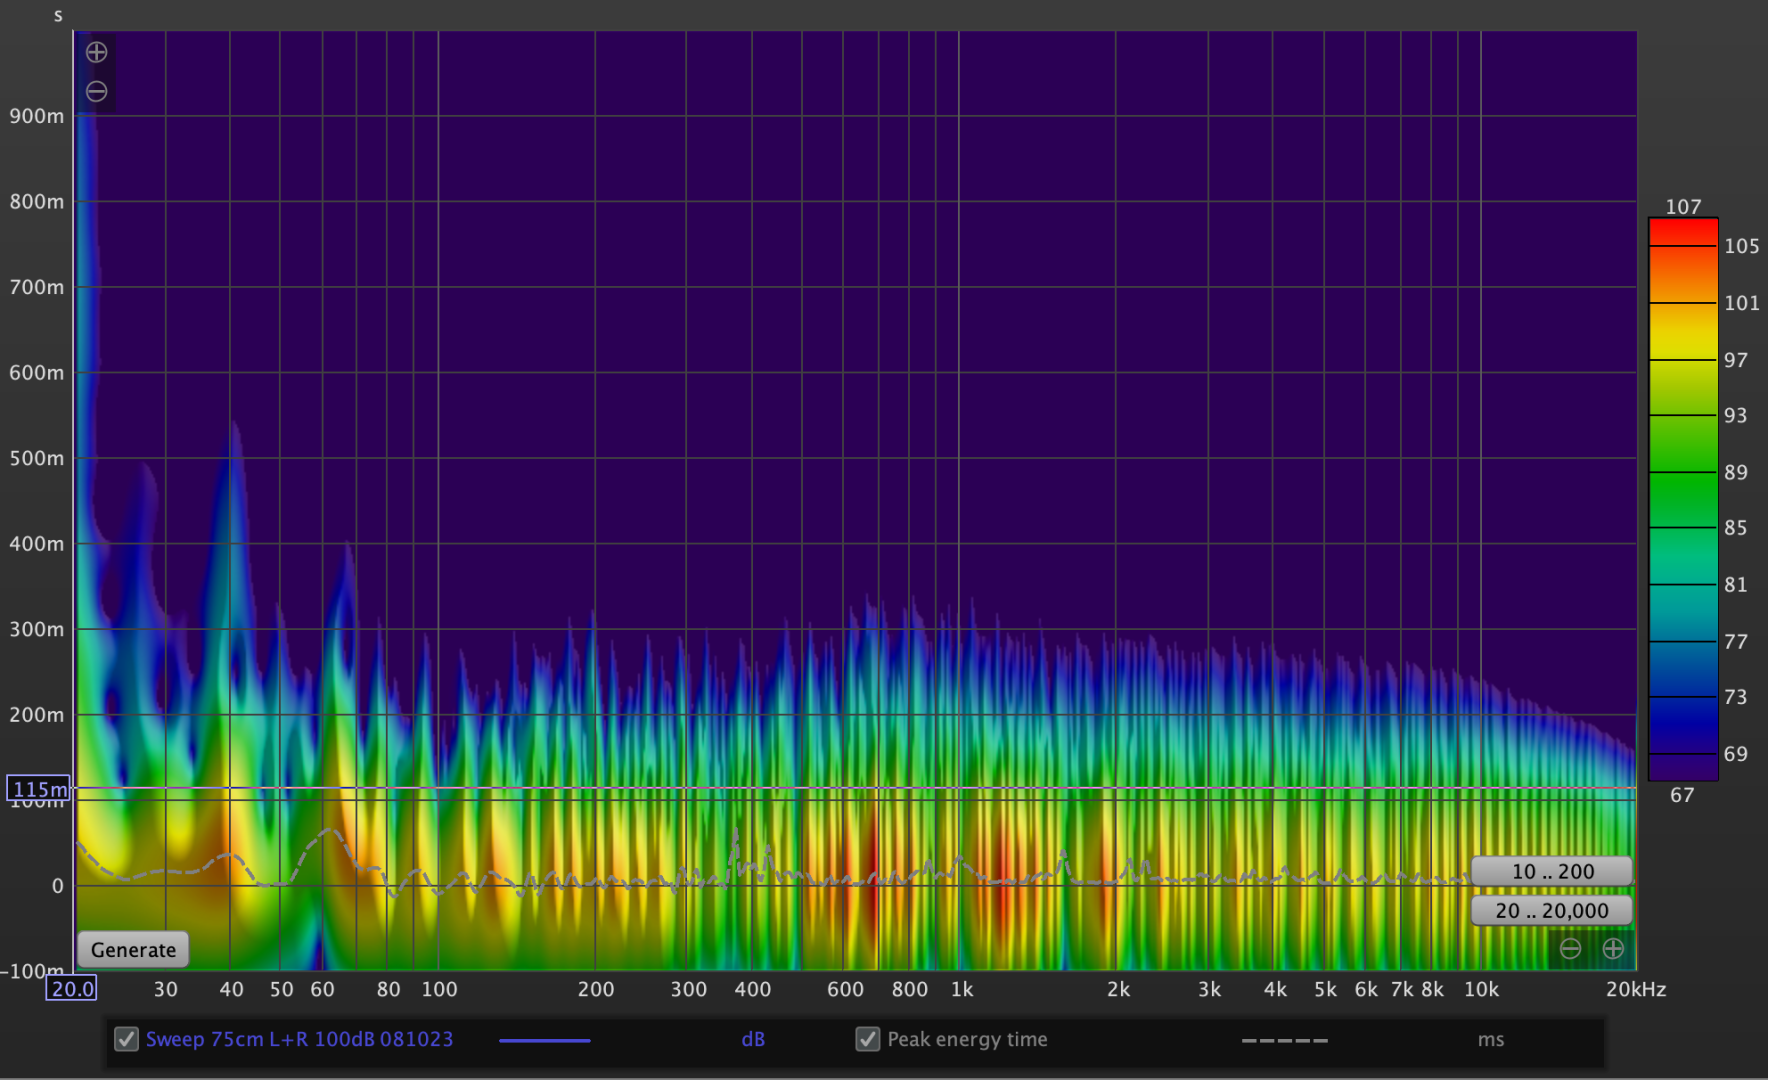The height and width of the screenshot is (1080, 1768).
Task: Zoom out on the horizontal frequency axis
Action: 1570,948
